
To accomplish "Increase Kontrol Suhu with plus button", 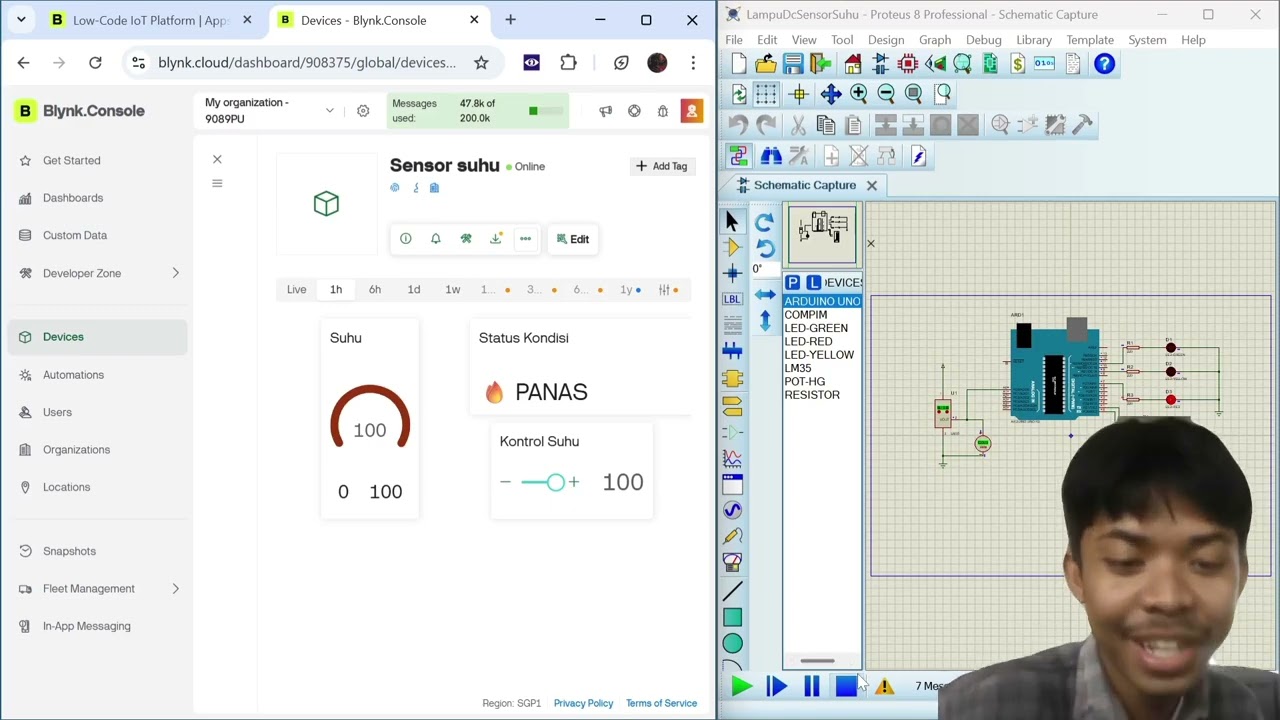I will point(573,482).
